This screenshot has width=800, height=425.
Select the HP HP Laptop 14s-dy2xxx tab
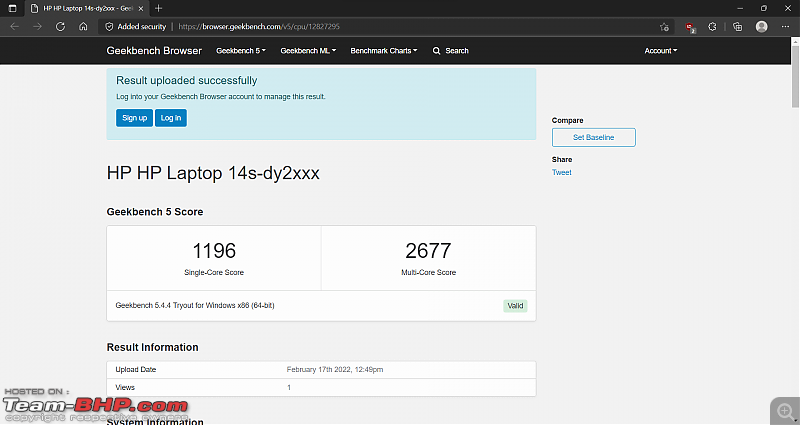point(87,9)
